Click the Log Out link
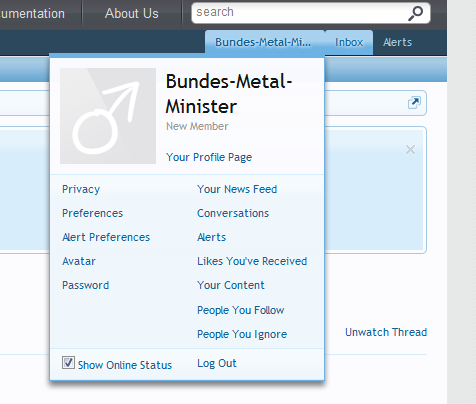Image resolution: width=476 pixels, height=404 pixels. pos(217,363)
